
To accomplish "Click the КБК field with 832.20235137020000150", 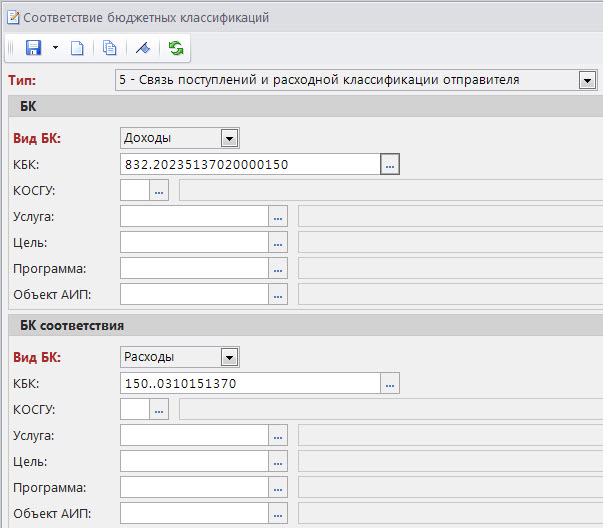I will (x=250, y=164).
